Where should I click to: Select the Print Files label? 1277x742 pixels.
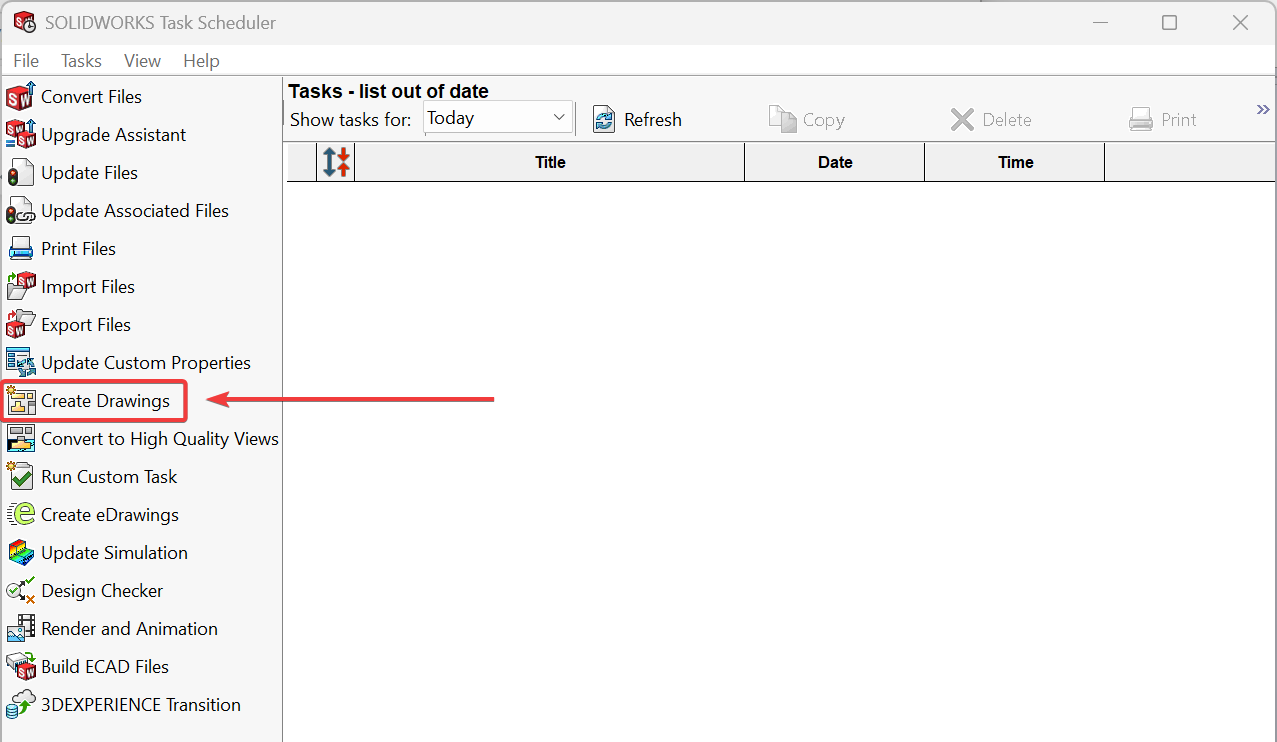[x=78, y=249]
